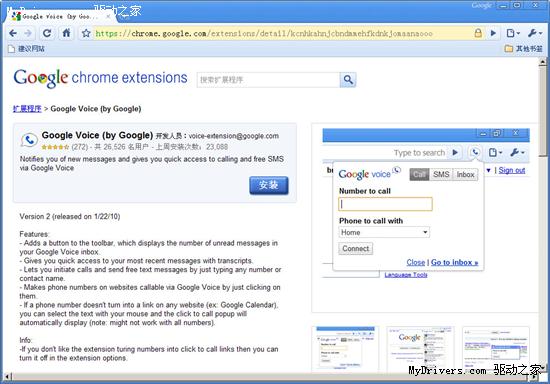The image size is (550, 384).
Task: Open the 建议网站 bookmark
Action: [27, 48]
